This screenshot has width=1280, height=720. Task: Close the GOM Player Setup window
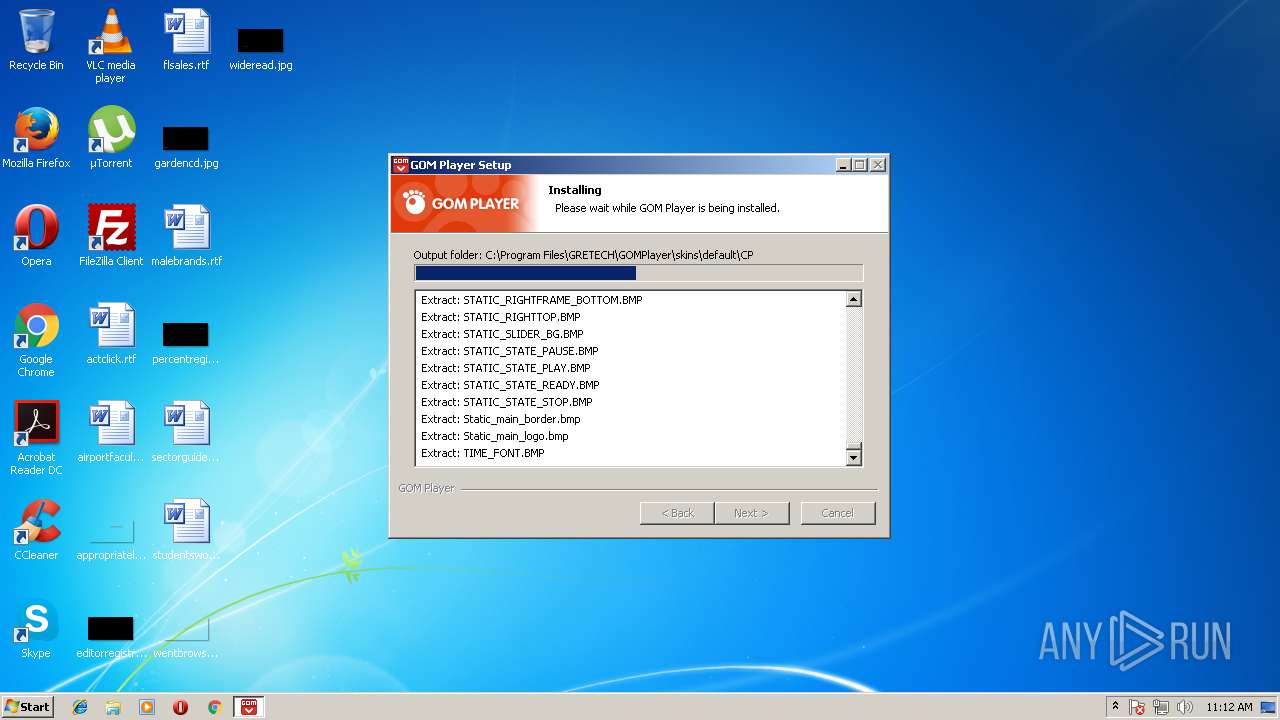877,165
